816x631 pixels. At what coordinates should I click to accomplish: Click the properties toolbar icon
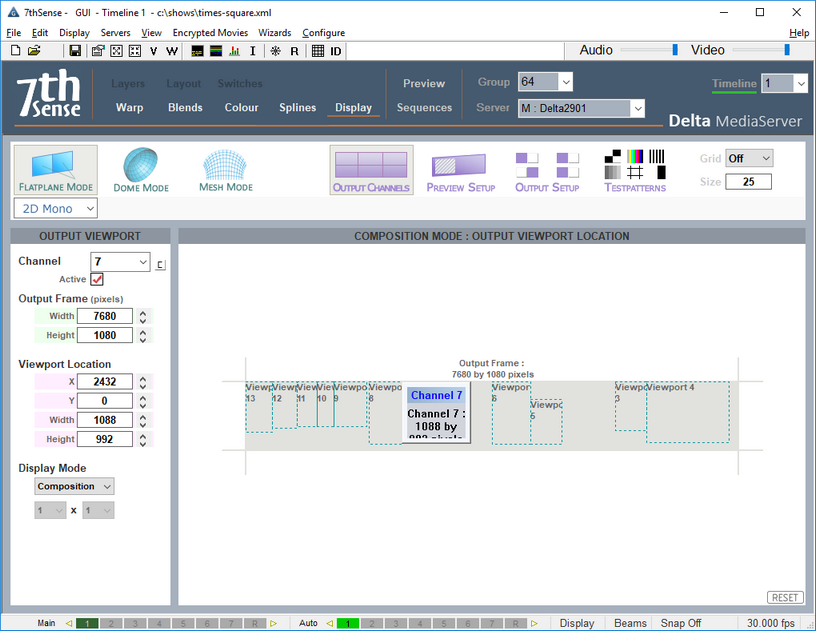pos(98,51)
